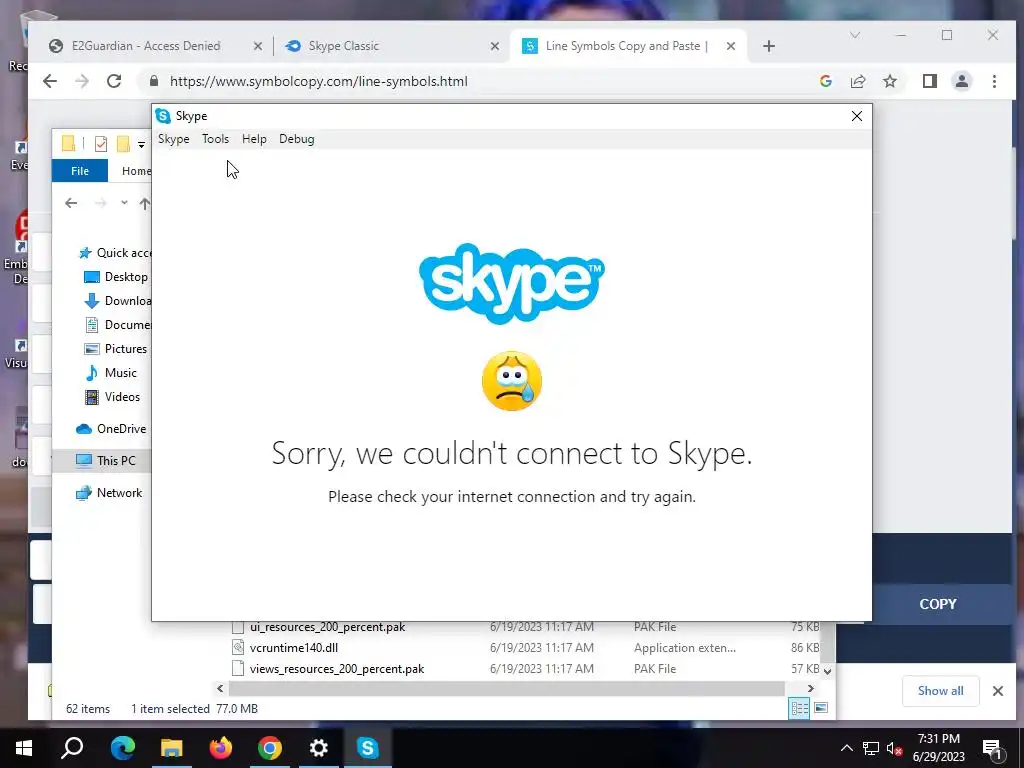The height and width of the screenshot is (768, 1024).
Task: Go forward in Chrome browser
Action: tap(82, 81)
